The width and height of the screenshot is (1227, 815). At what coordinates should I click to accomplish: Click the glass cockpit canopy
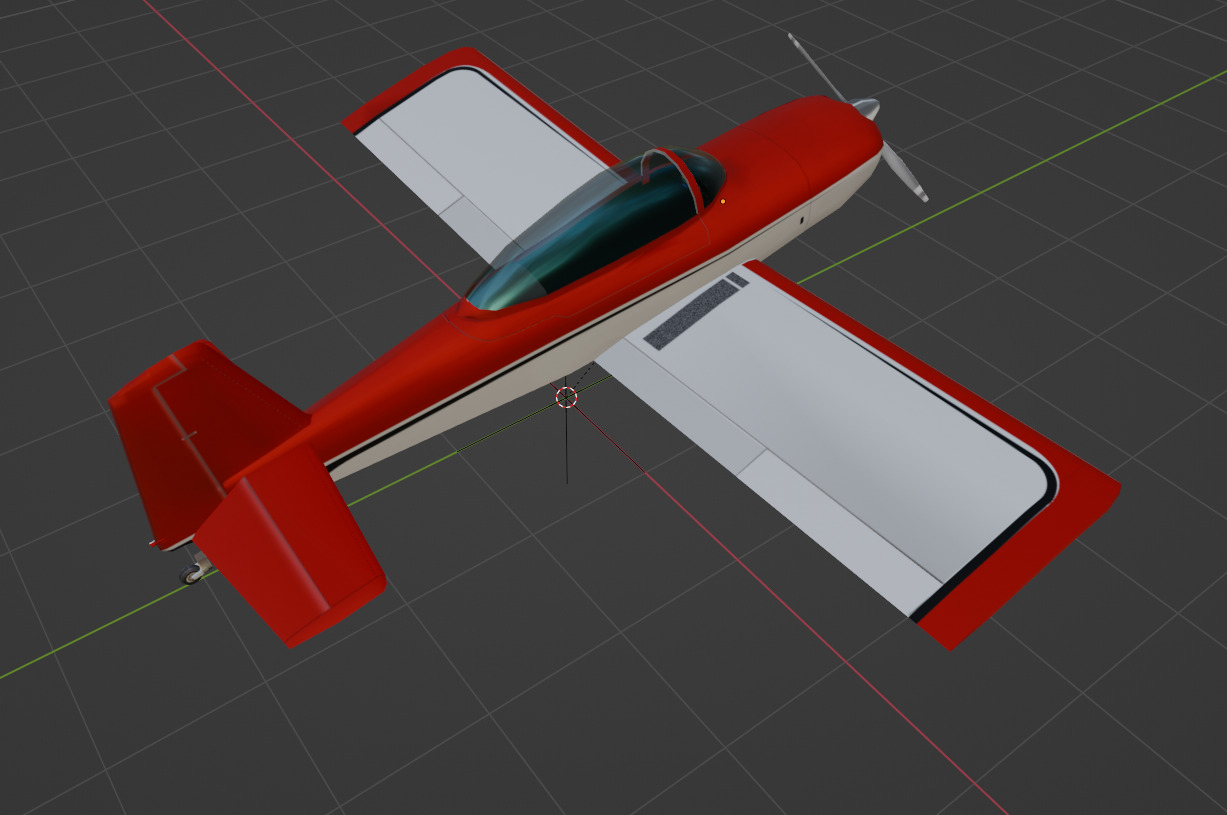pyautogui.click(x=595, y=228)
